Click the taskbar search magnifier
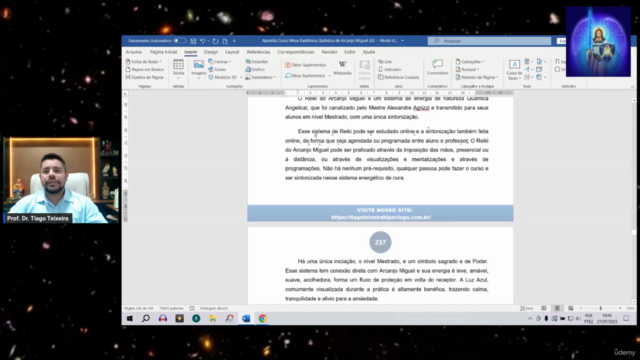The width and height of the screenshot is (640, 360). [x=146, y=318]
